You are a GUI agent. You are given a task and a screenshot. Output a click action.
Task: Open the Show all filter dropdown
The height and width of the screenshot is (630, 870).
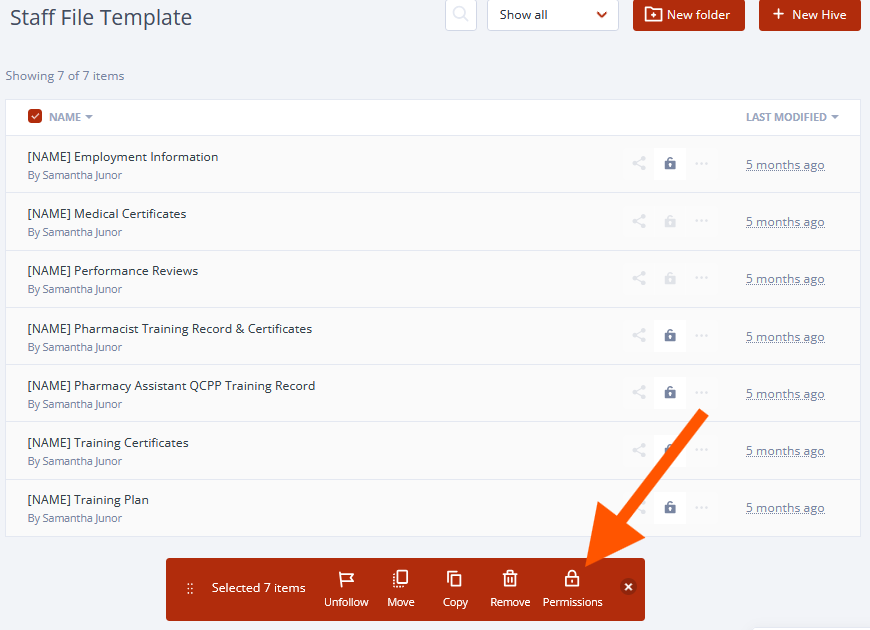pos(553,14)
